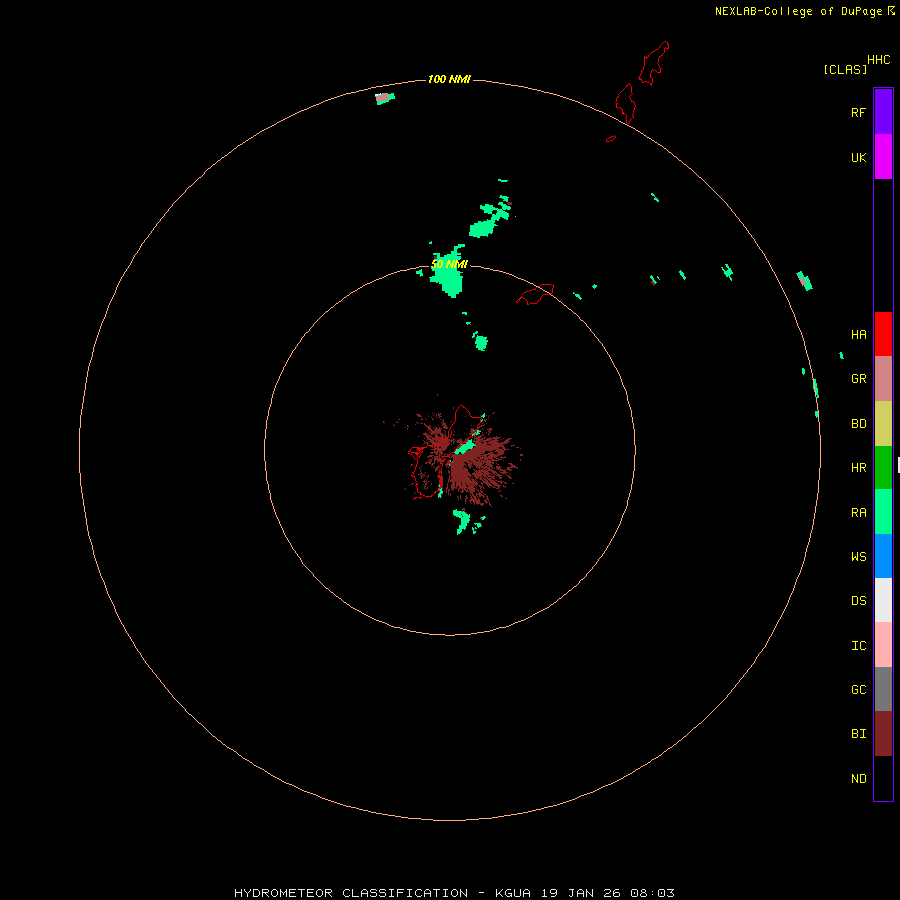The height and width of the screenshot is (900, 900).
Task: Select the DS dry snow white swatch
Action: [x=883, y=600]
